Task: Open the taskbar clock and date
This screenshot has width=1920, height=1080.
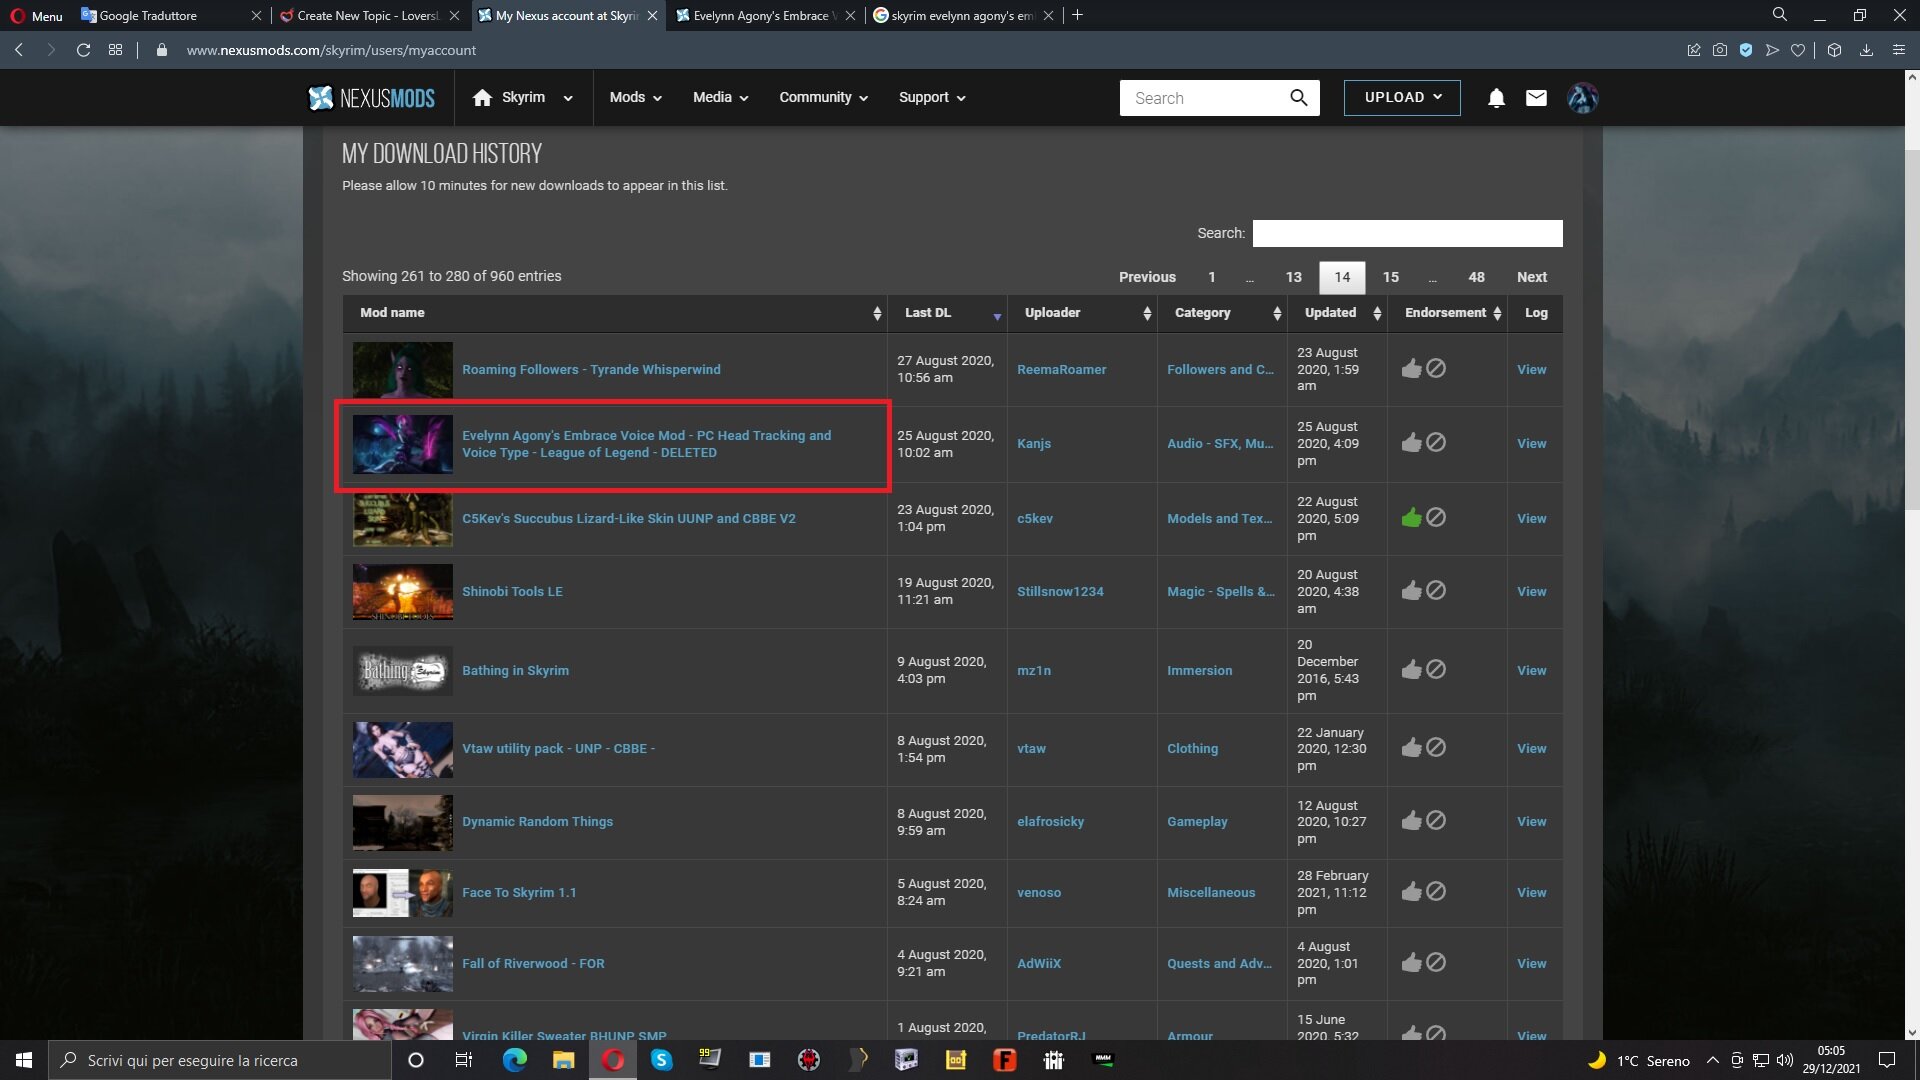Action: click(x=1831, y=1060)
